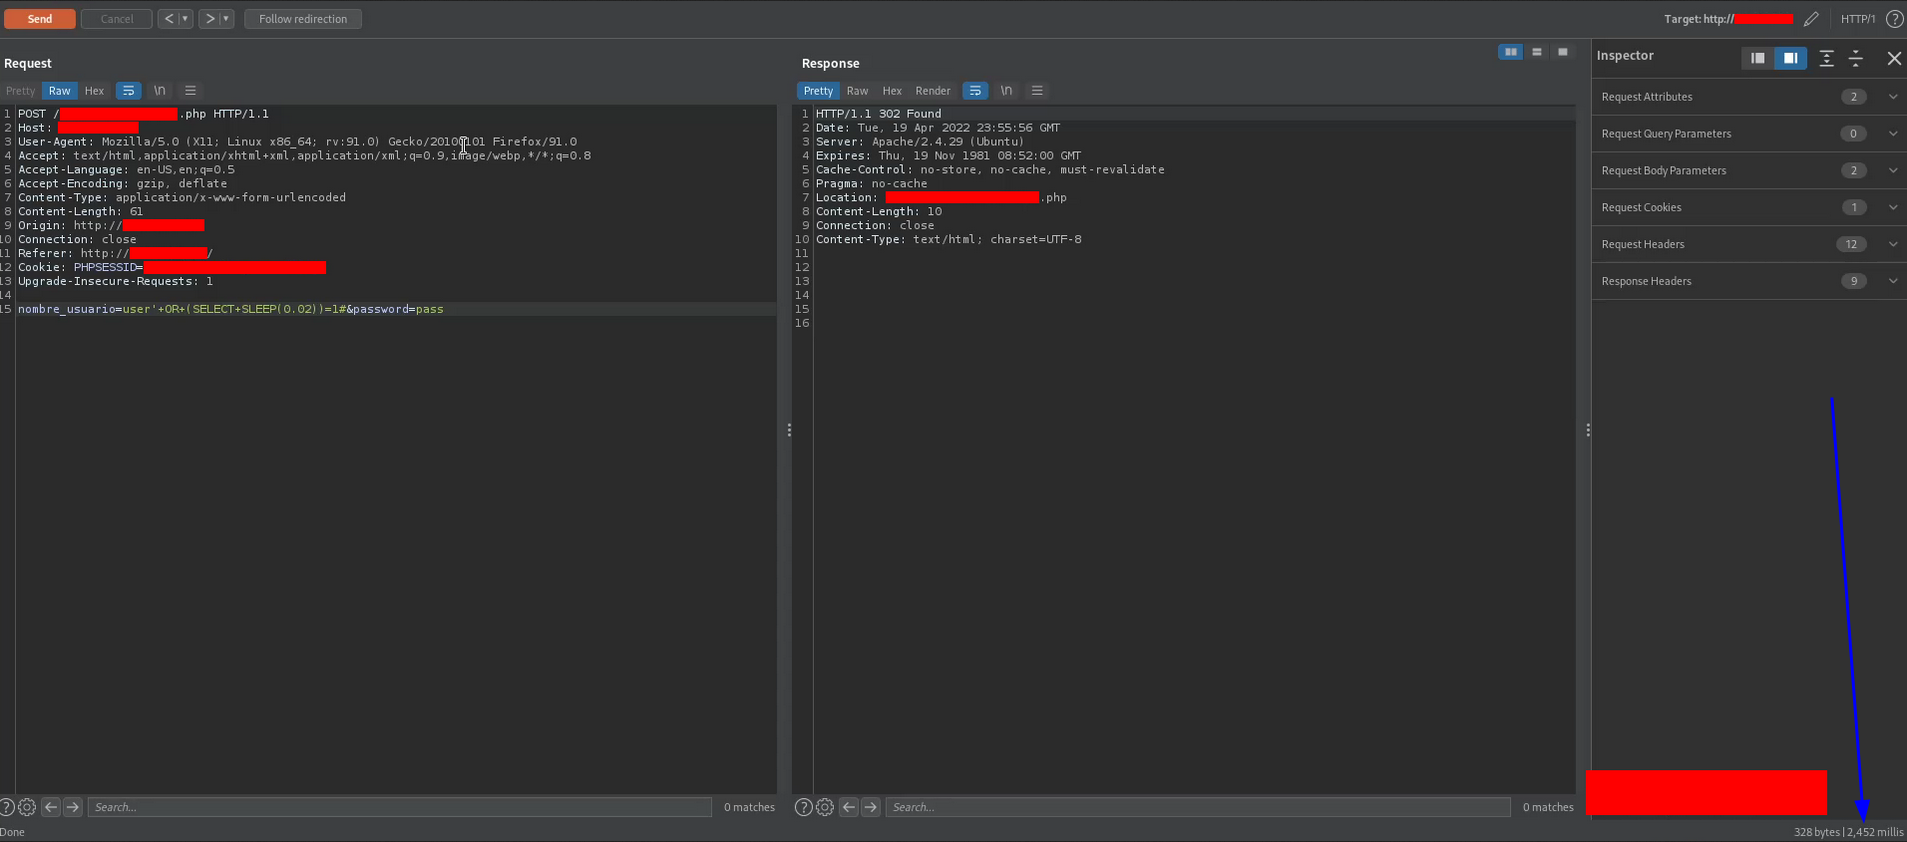Image resolution: width=1907 pixels, height=842 pixels.
Task: Switch Request view to Raw tab
Action: coord(59,91)
